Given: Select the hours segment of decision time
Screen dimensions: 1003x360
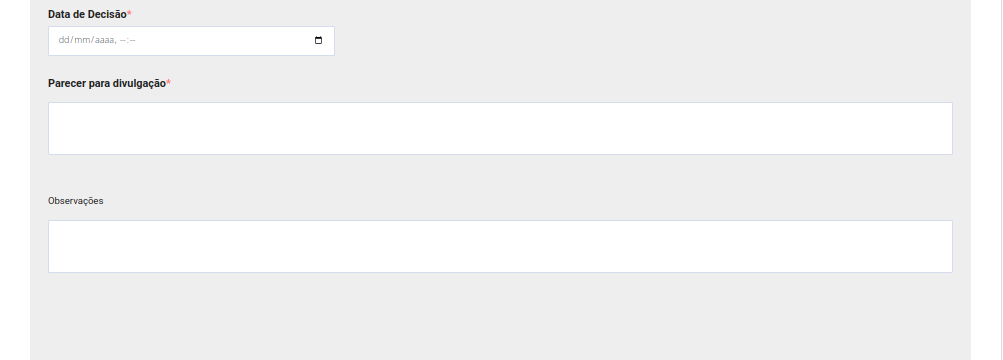Looking at the screenshot, I should (x=123, y=40).
